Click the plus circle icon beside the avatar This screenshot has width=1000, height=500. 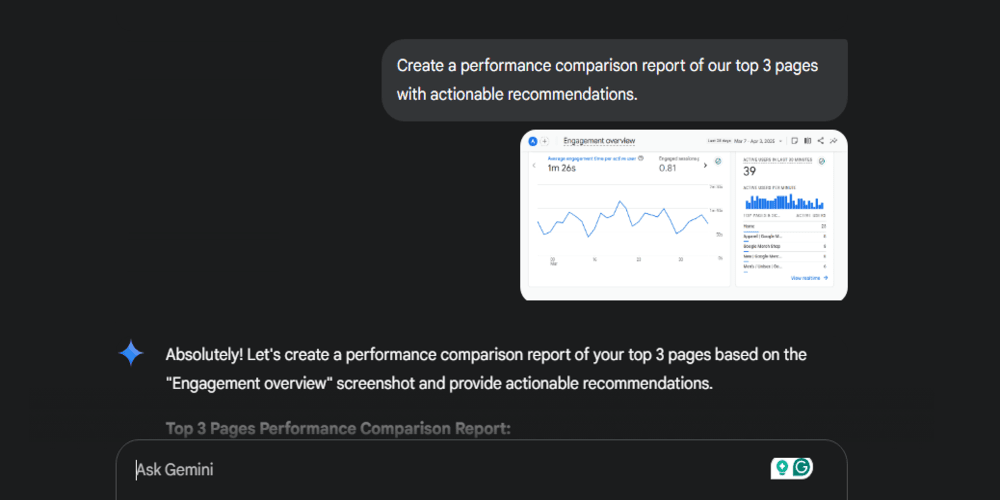point(544,141)
